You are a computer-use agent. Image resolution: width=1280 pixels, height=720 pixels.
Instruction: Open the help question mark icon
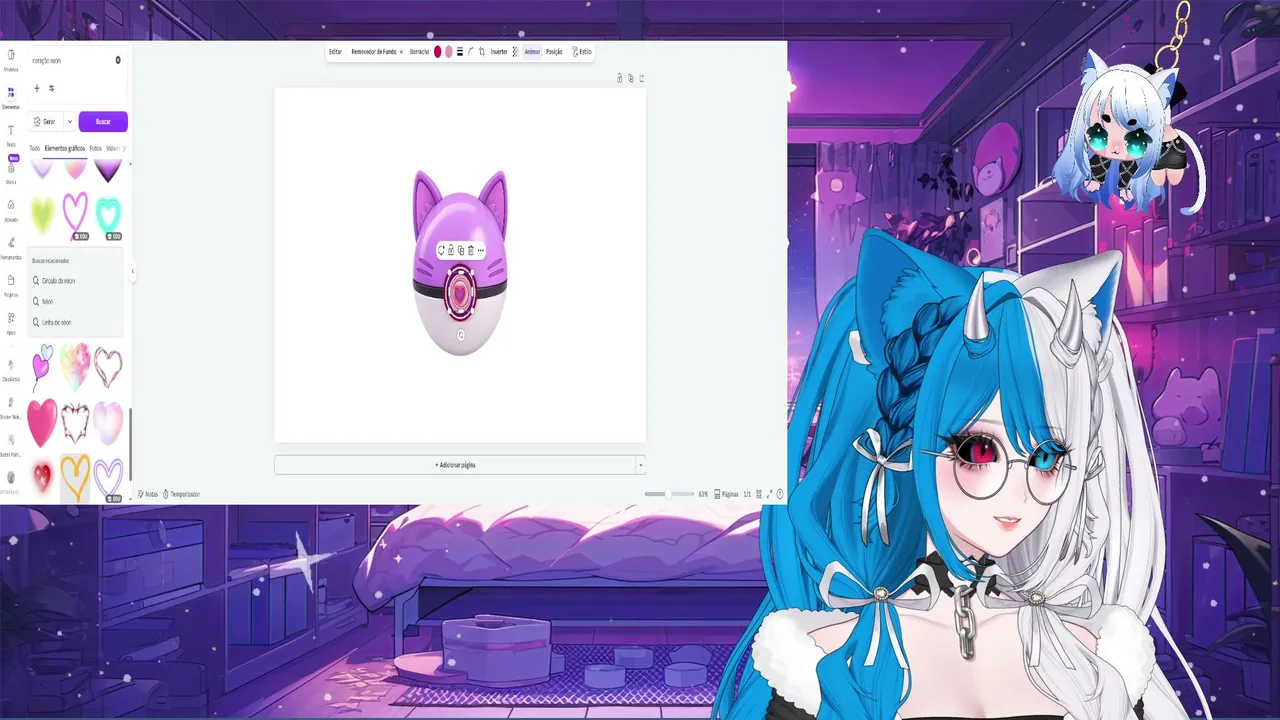[780, 494]
